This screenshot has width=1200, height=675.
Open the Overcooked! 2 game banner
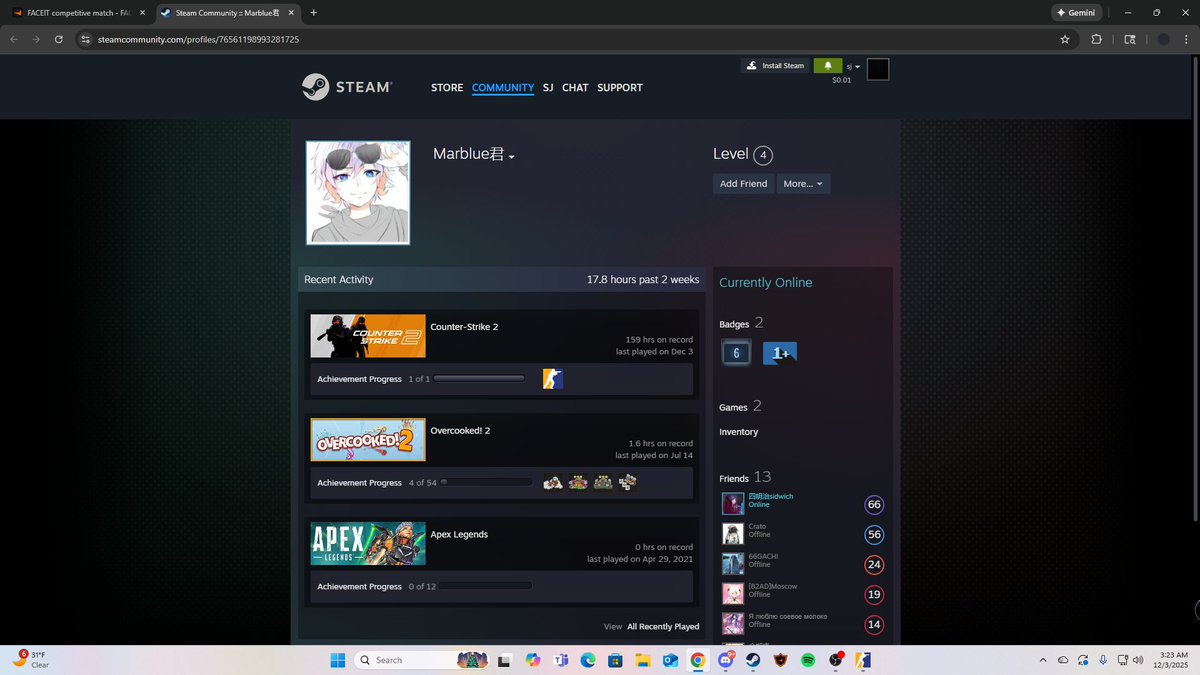[x=368, y=440]
